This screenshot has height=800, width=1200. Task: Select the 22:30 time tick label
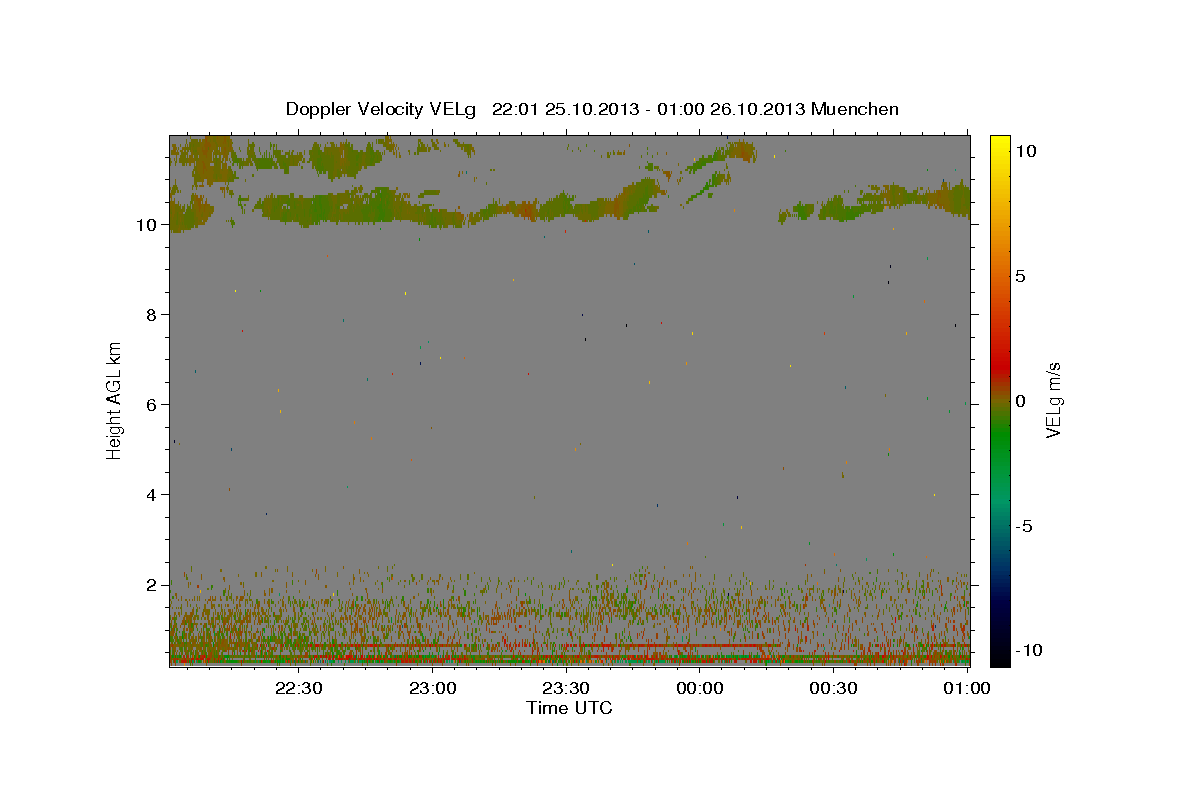point(298,688)
